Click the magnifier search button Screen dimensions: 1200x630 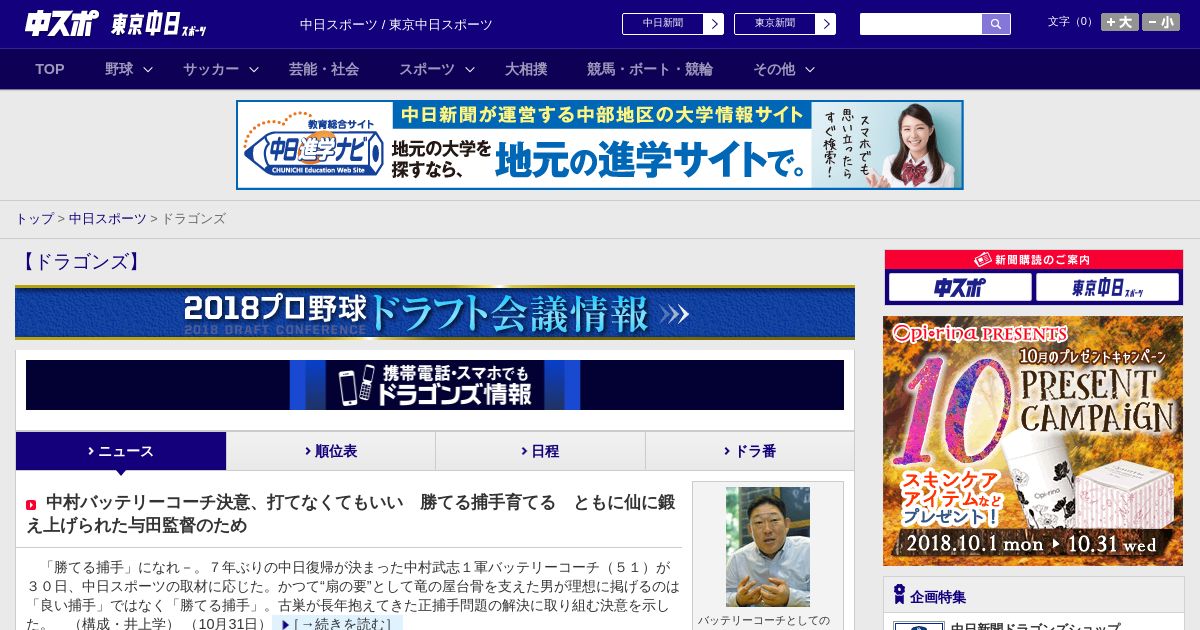(x=996, y=24)
